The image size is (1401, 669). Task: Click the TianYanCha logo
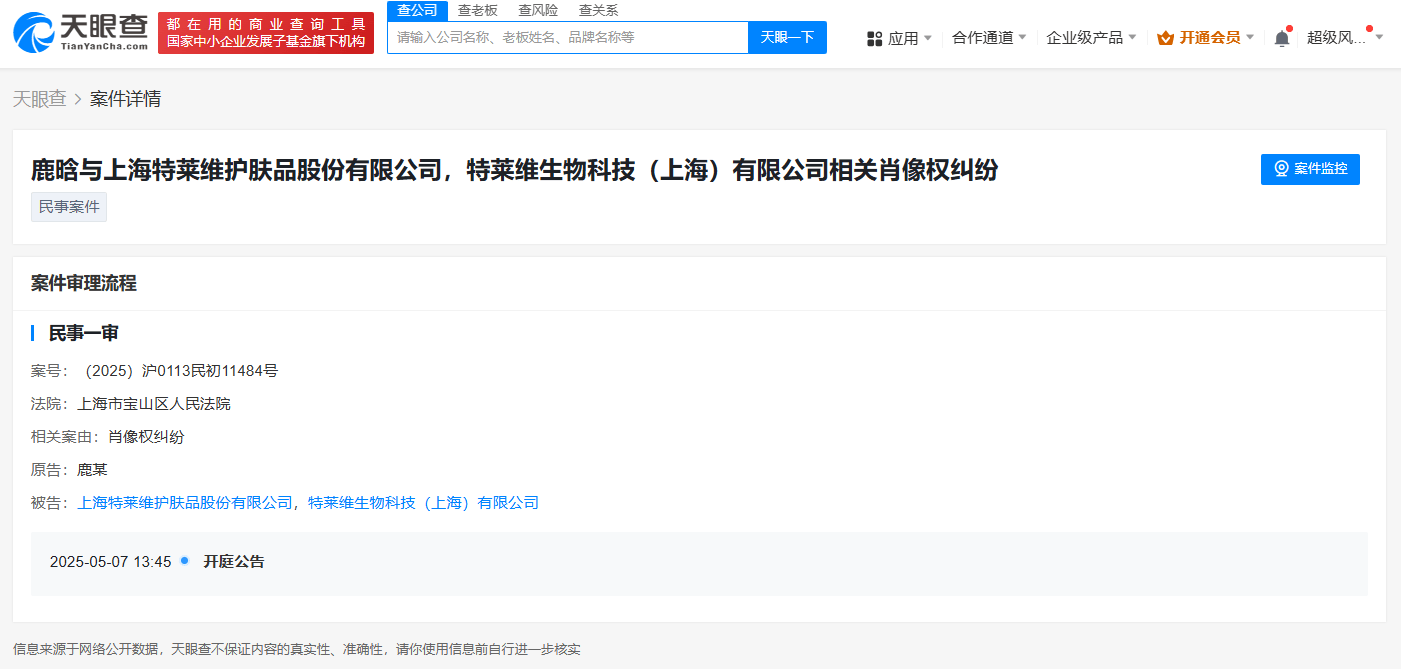tap(80, 33)
